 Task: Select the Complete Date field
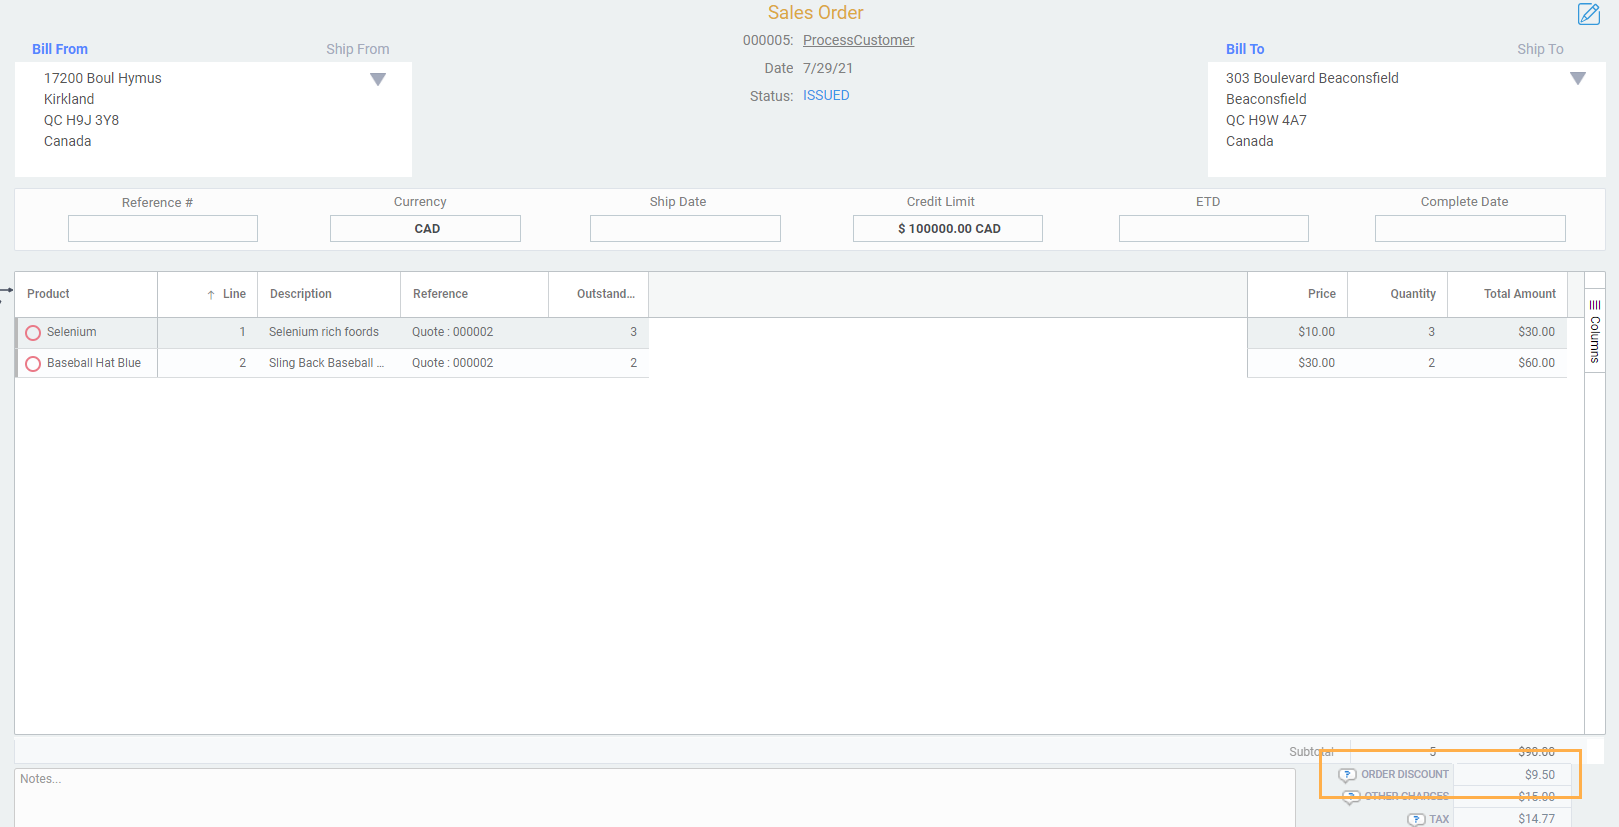pos(1470,228)
